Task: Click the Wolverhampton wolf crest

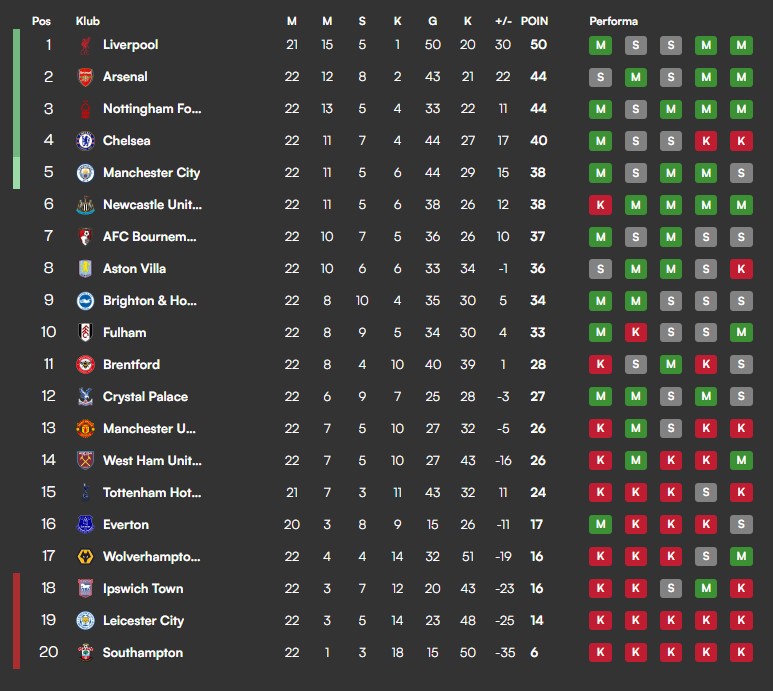Action: pyautogui.click(x=85, y=557)
